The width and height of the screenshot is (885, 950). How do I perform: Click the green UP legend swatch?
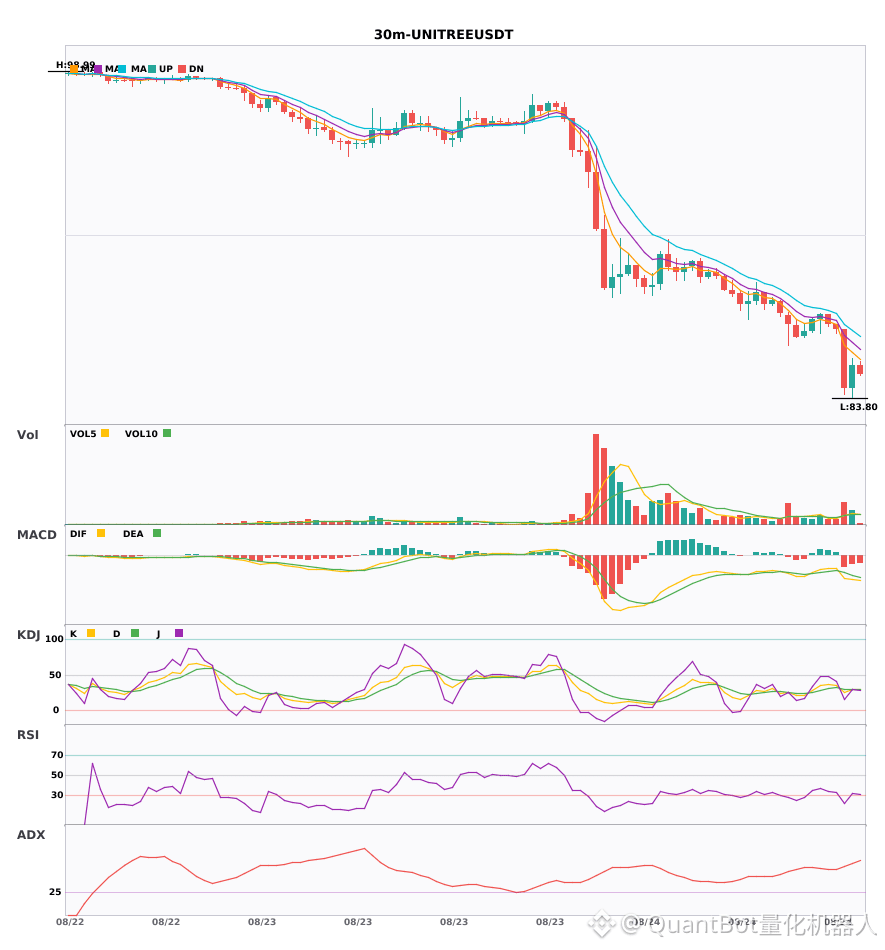(x=152, y=69)
